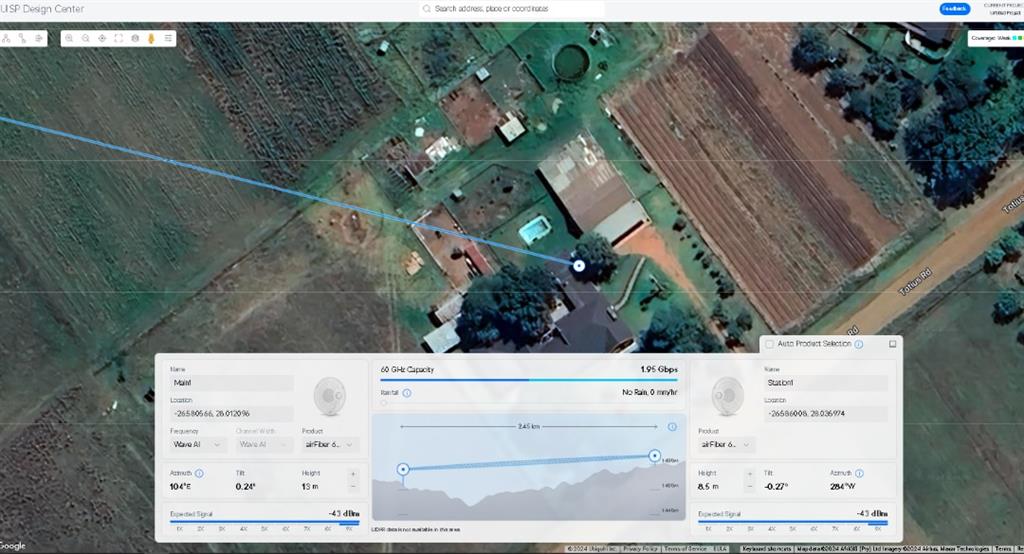Open the Frequency dropdown showing Wave AI
The height and width of the screenshot is (554, 1024).
pyautogui.click(x=198, y=444)
